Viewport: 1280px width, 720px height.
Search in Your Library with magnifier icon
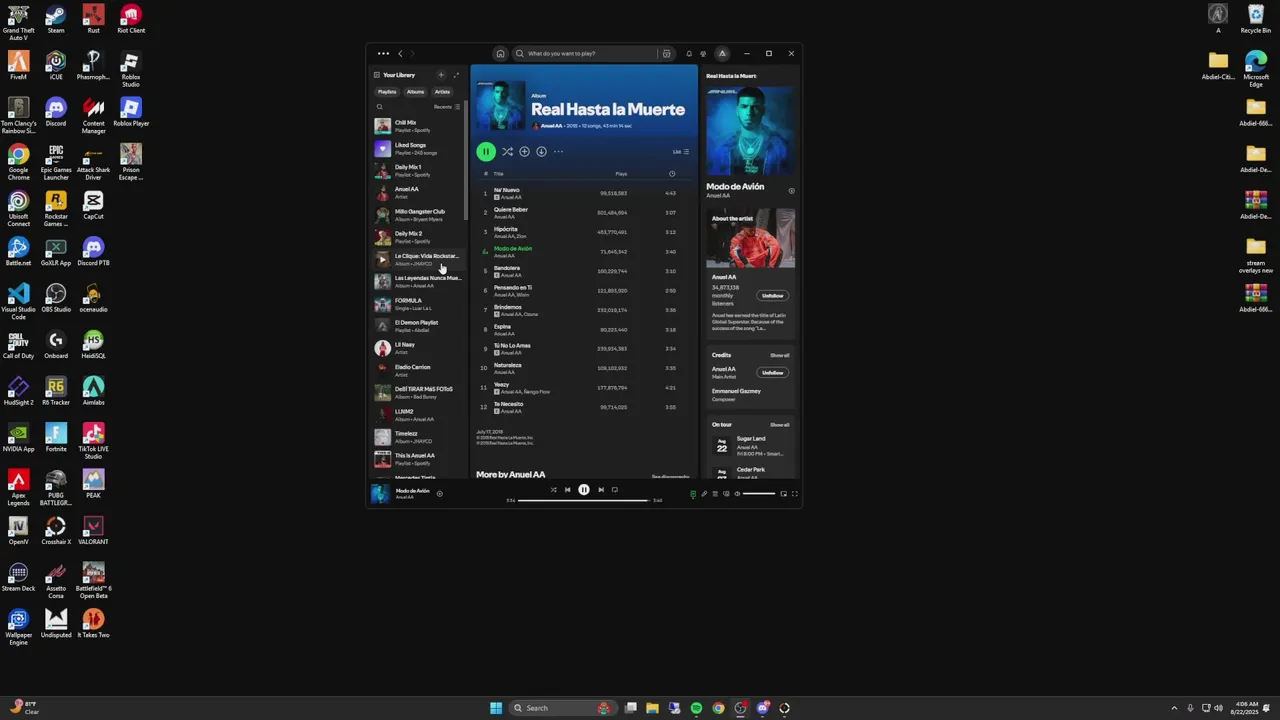point(379,107)
